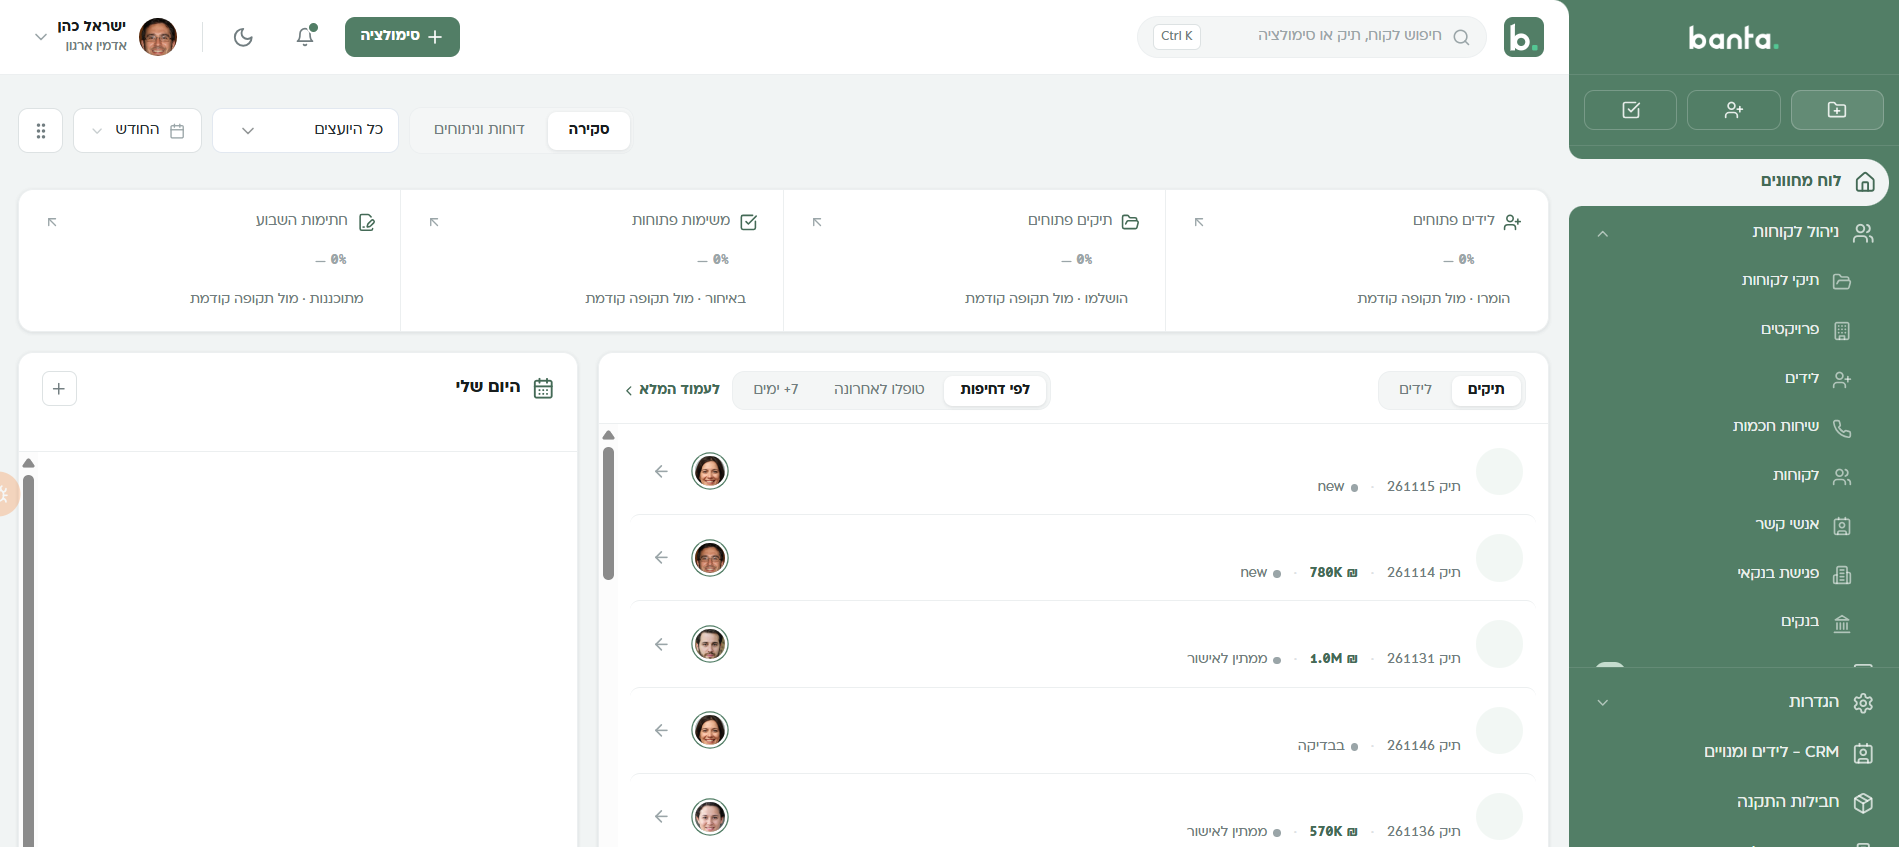Filter by +7 ימים
The height and width of the screenshot is (847, 1899).
coord(776,389)
